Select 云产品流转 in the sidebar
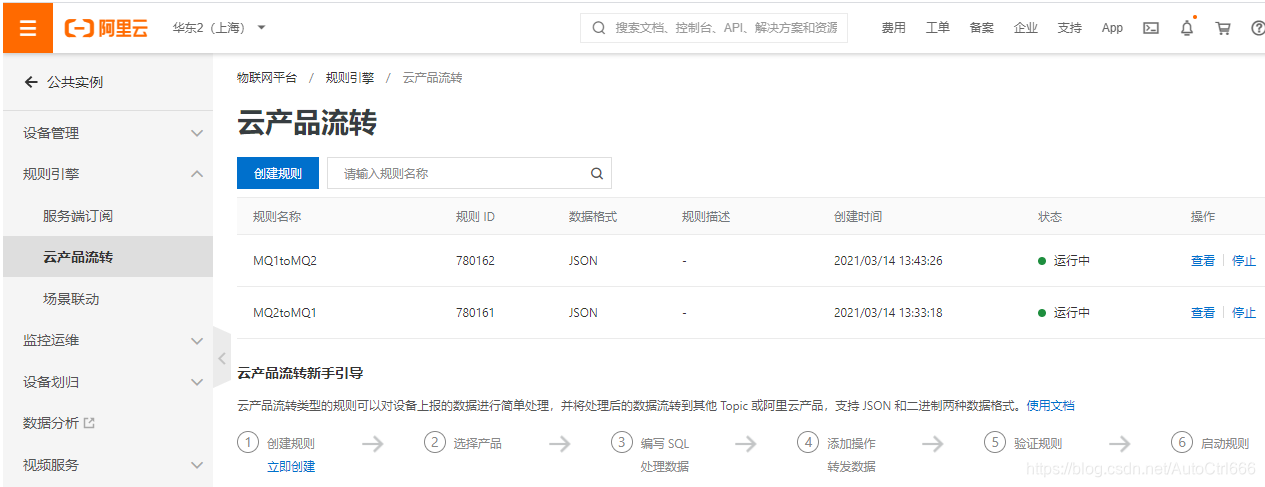This screenshot has width=1265, height=487. point(108,257)
